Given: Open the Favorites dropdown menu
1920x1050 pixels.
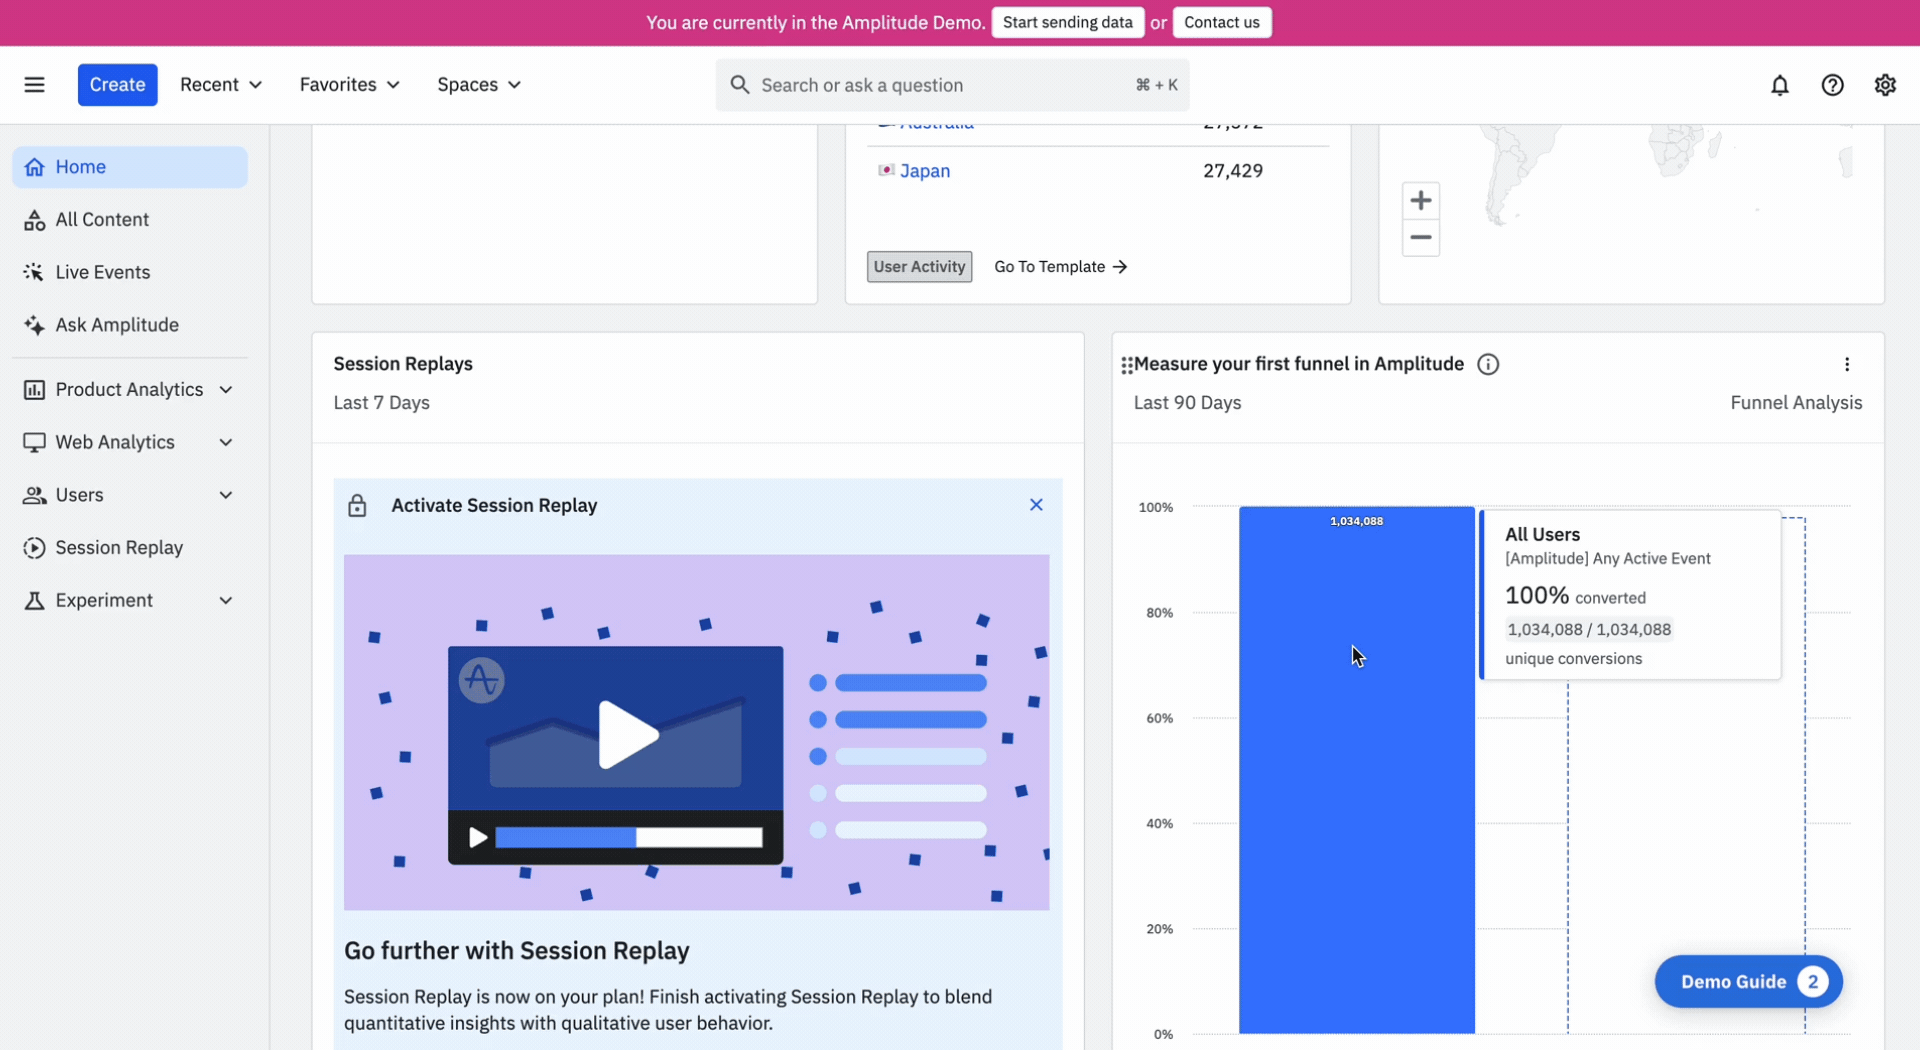Looking at the screenshot, I should tap(349, 85).
